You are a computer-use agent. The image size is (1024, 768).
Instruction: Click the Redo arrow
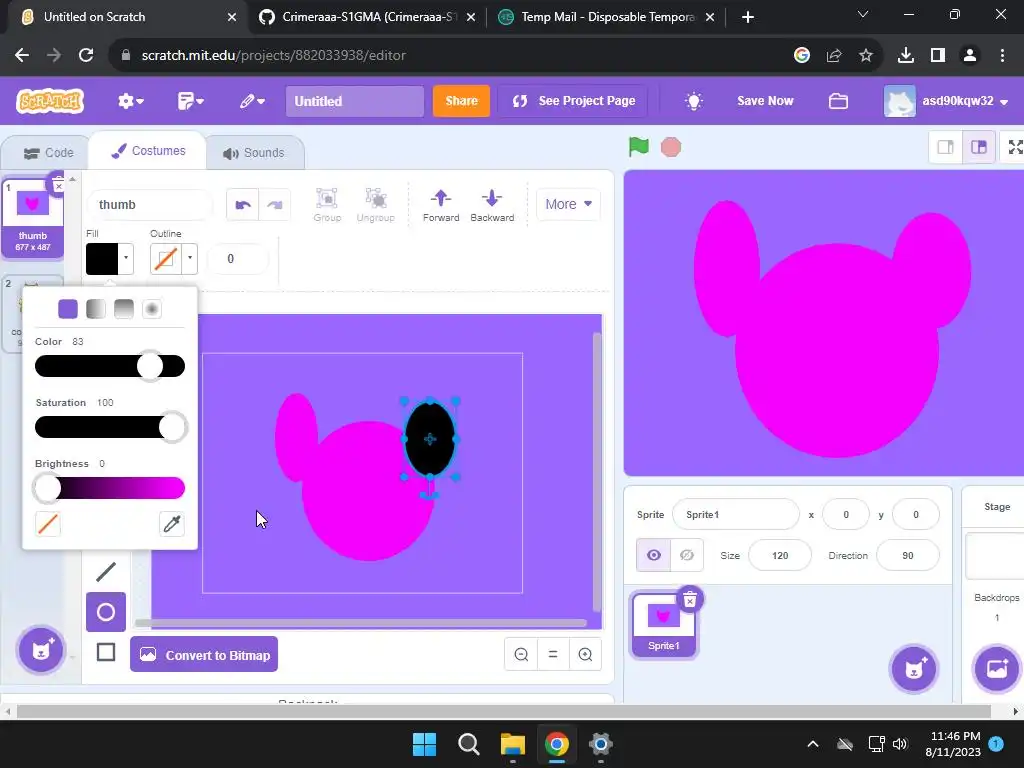click(x=274, y=204)
